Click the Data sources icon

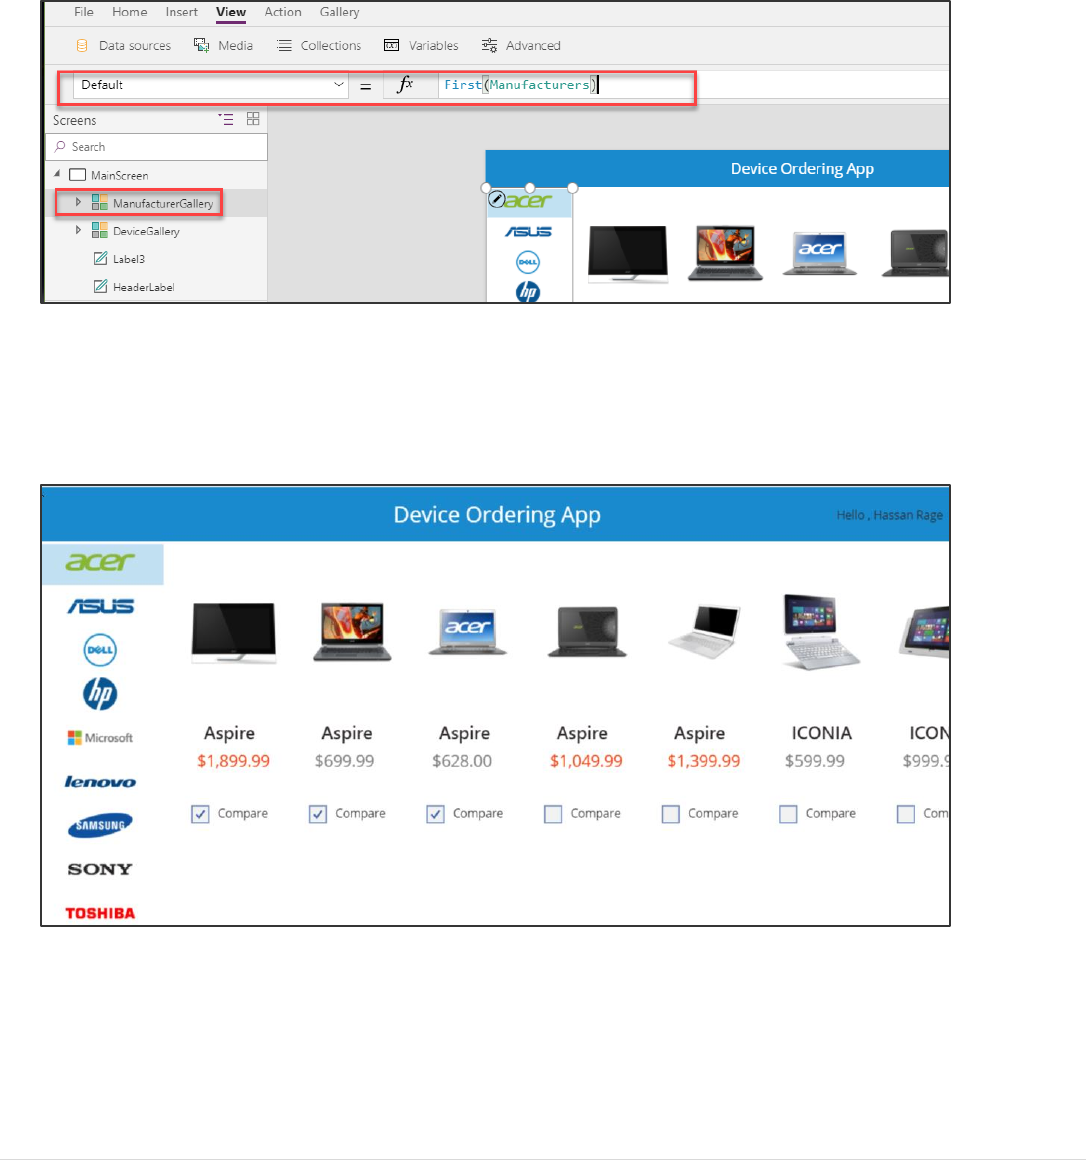(x=82, y=46)
